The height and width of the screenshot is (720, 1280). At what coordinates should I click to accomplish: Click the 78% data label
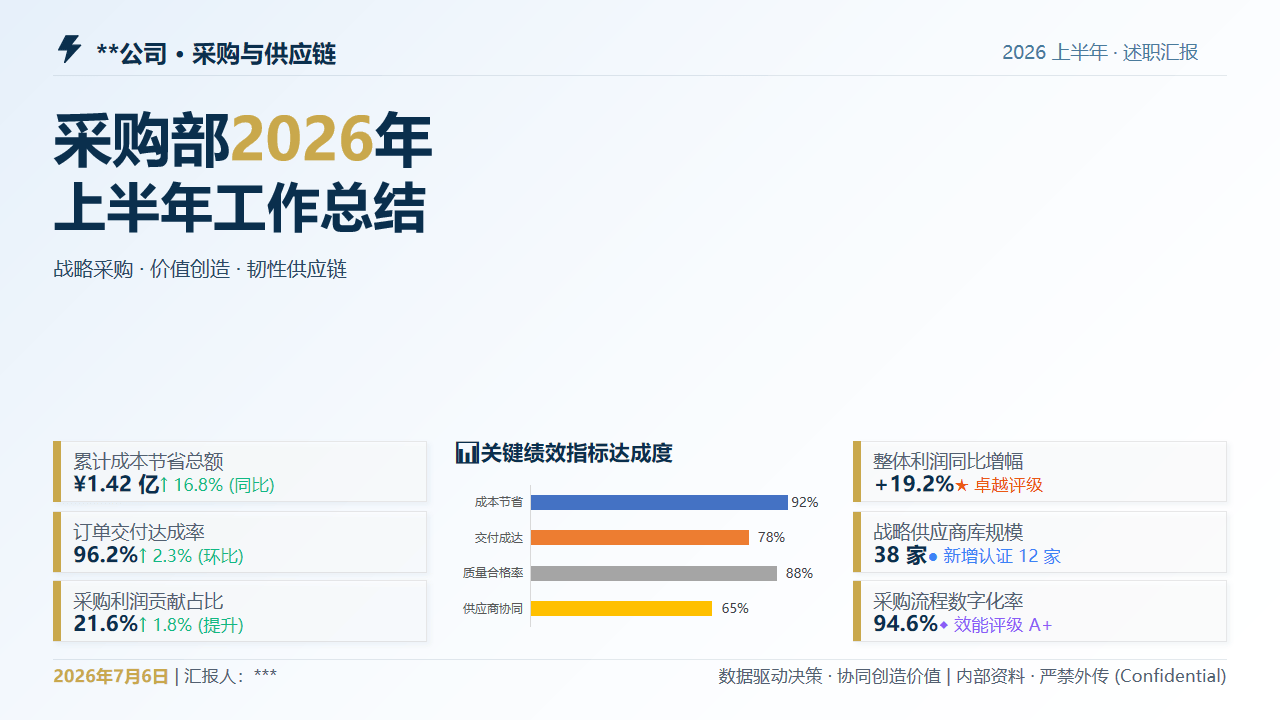pos(771,537)
